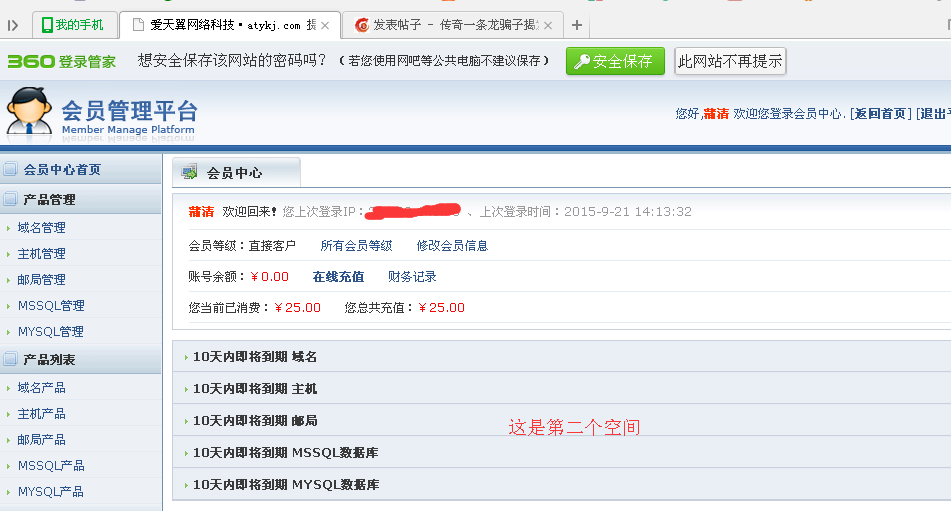Click the 会员中心 panel icon
The image size is (951, 511).
[189, 172]
